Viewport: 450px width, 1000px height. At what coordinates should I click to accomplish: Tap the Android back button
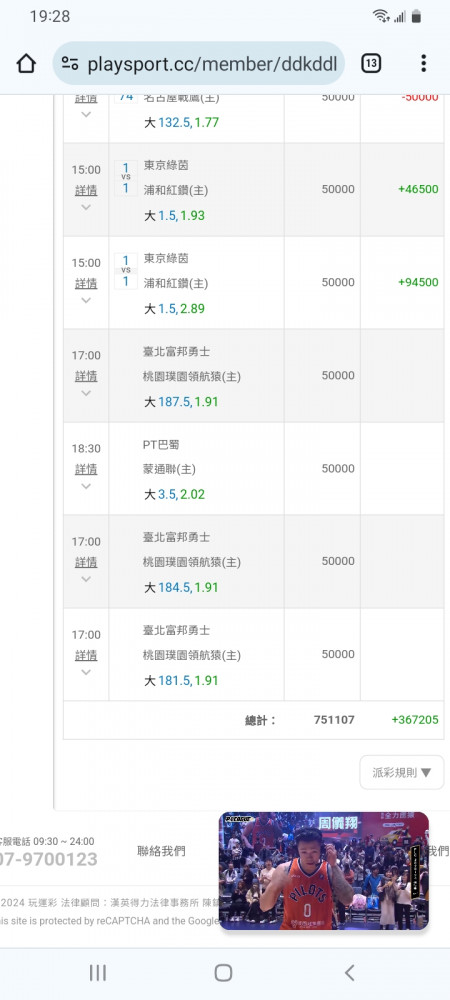tap(349, 972)
